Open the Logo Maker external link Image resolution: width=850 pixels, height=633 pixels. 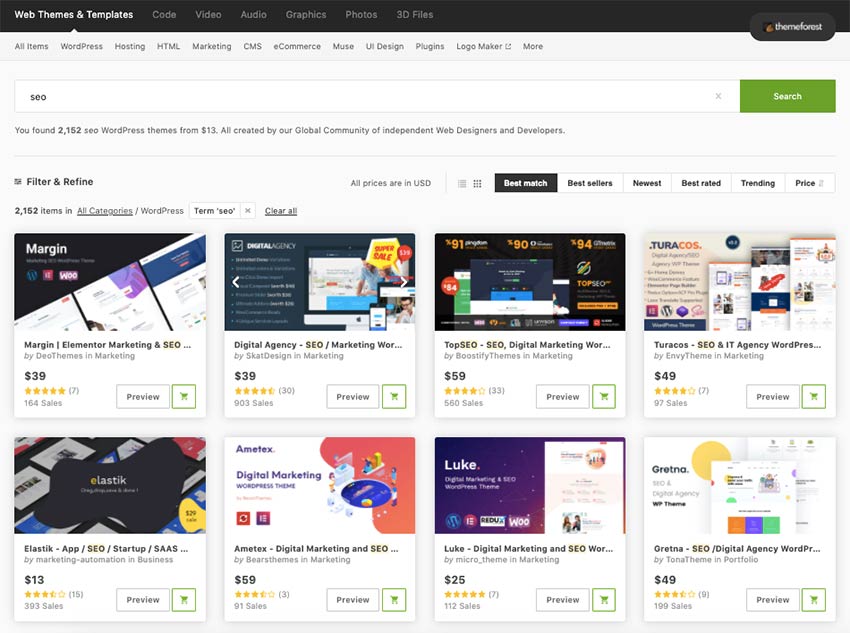coord(484,46)
